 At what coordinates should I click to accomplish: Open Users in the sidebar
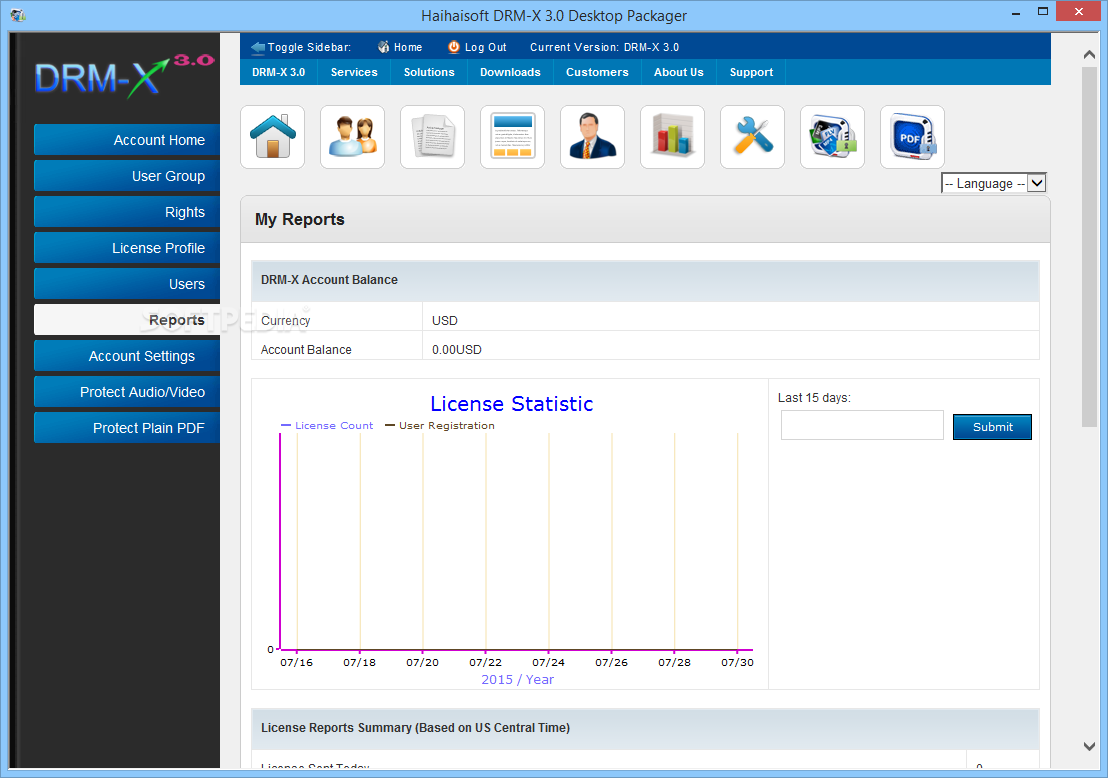point(127,284)
